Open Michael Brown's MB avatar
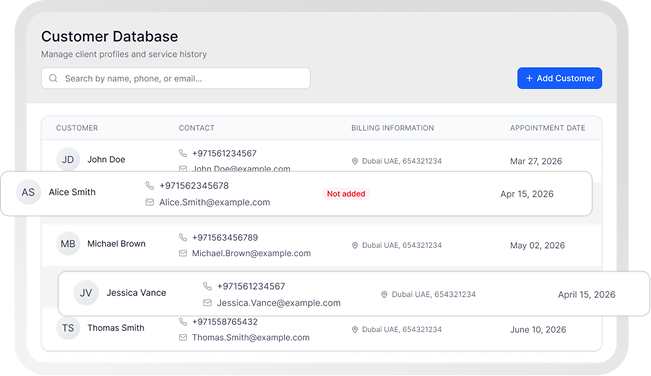 (x=68, y=244)
